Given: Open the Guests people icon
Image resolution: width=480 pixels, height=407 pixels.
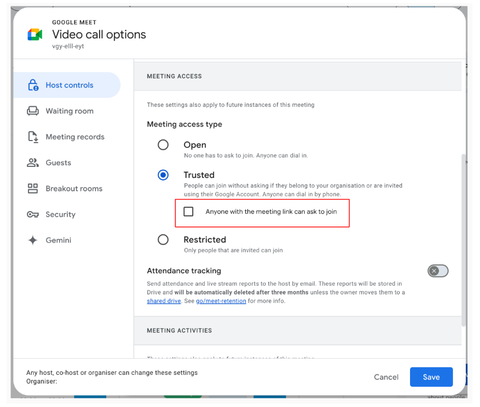Looking at the screenshot, I should 33,163.
